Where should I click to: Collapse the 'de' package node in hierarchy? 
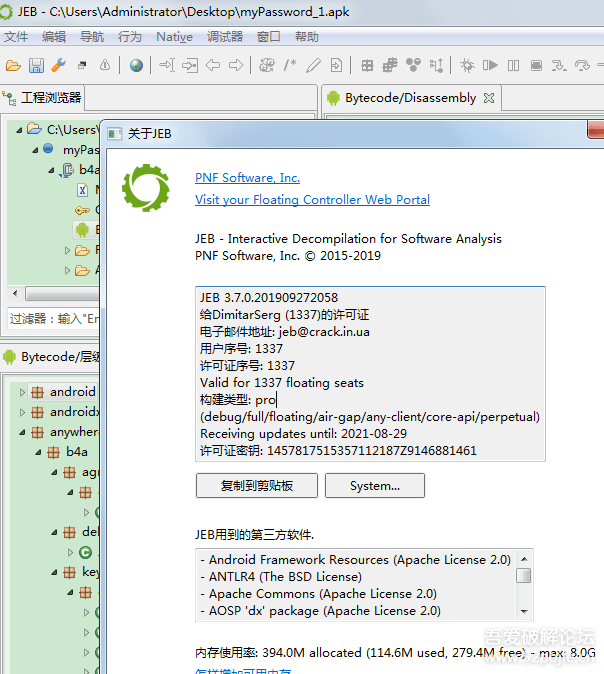pos(55,533)
